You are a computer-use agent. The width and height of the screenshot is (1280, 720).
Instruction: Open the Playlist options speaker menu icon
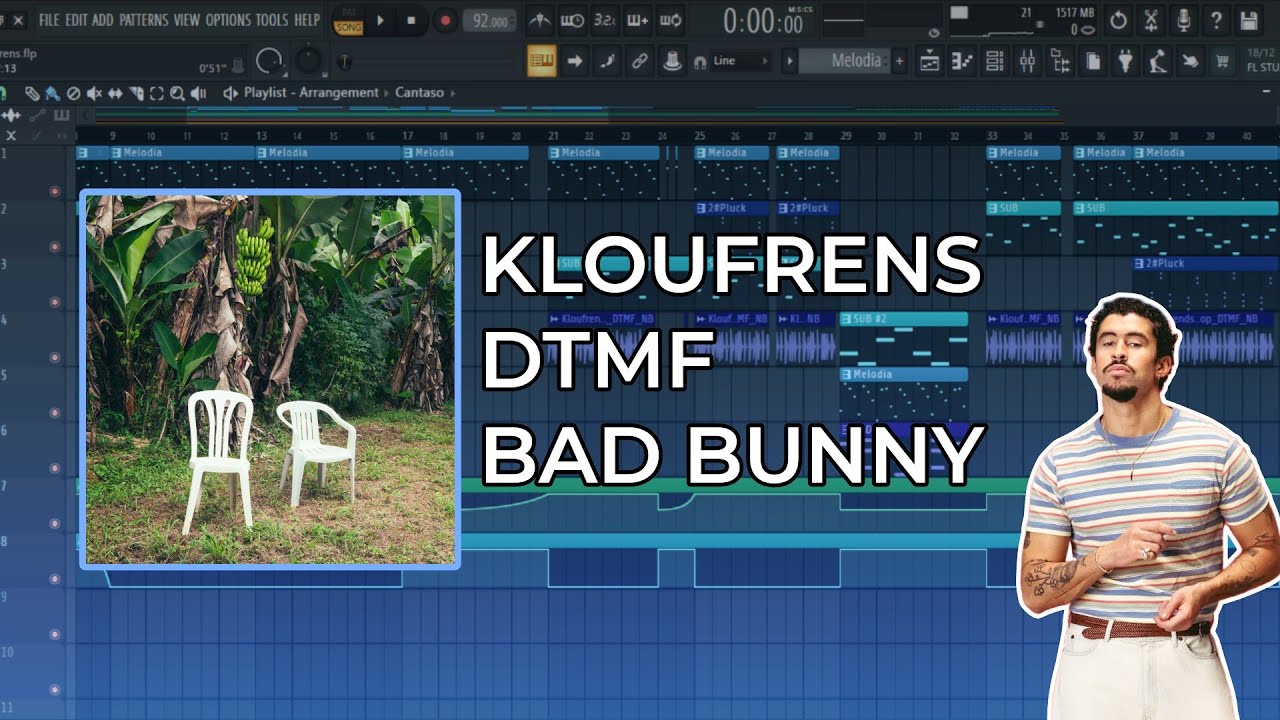[230, 93]
